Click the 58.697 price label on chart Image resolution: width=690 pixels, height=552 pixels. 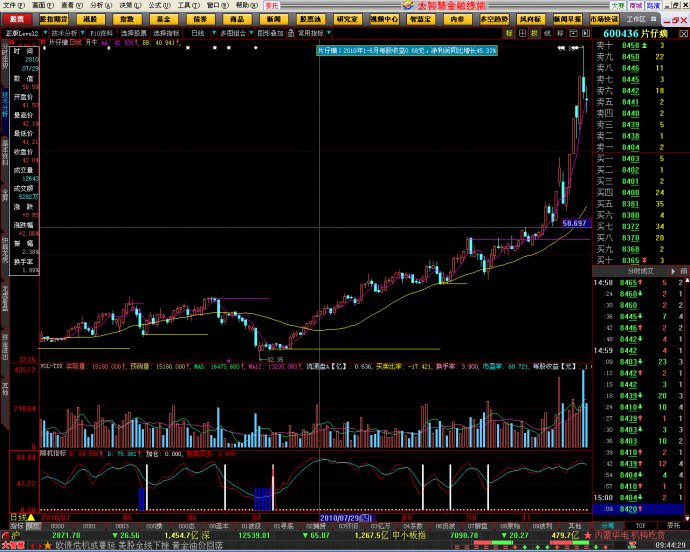574,223
